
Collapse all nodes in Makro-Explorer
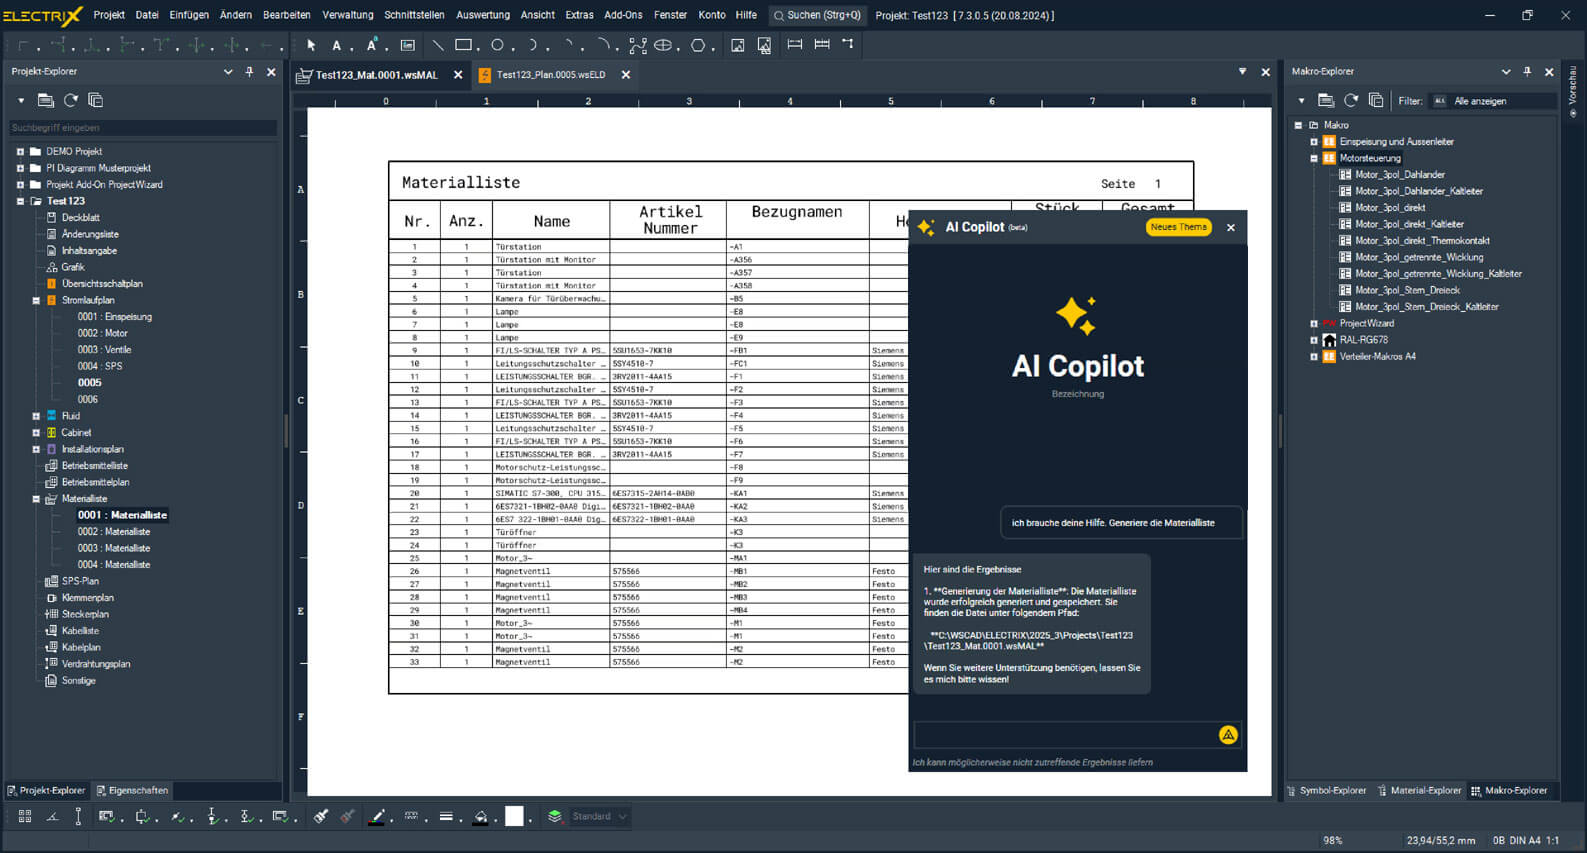1376,100
